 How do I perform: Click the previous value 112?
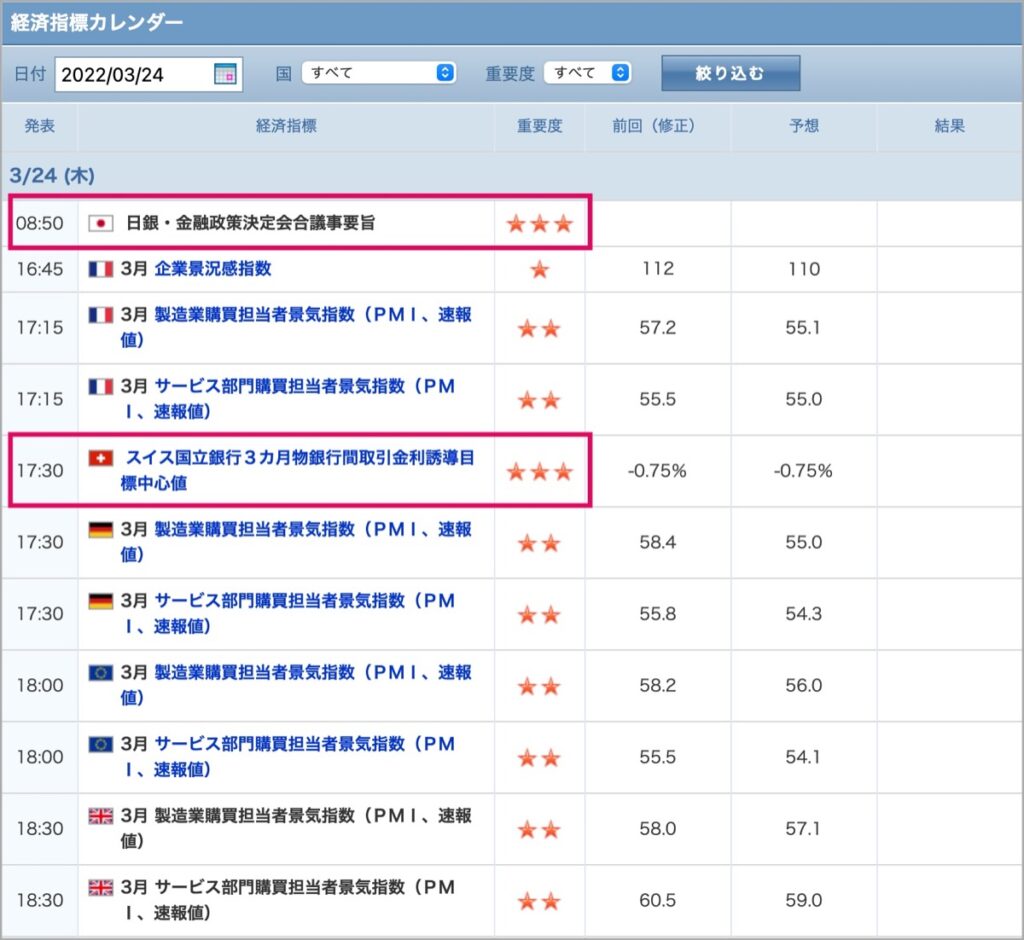[x=658, y=268]
